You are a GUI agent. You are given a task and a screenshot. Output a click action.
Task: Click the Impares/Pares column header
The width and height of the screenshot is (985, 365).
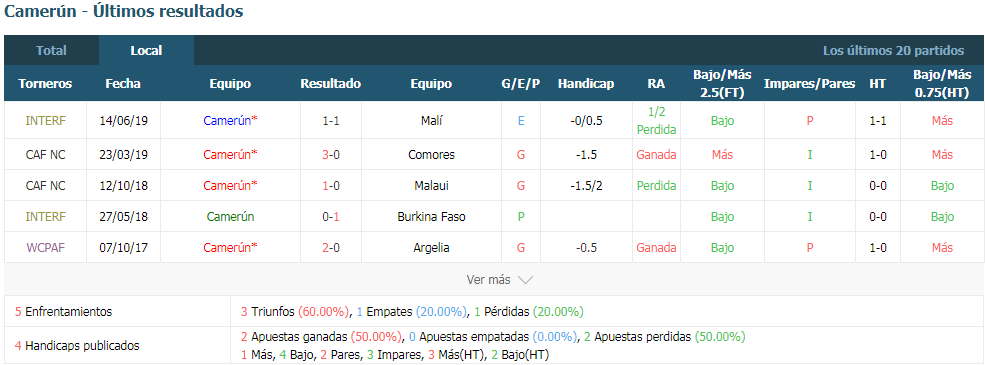click(x=809, y=84)
